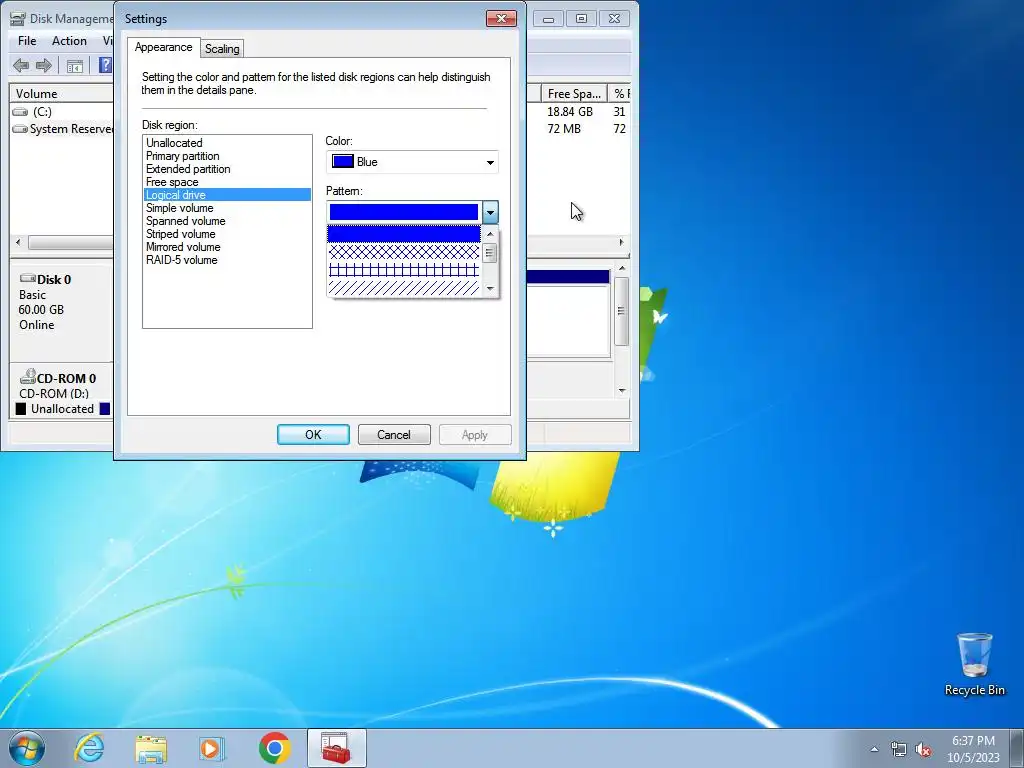Open Windows Media Player from taskbar
Screen dimensions: 1024x768
(x=211, y=748)
